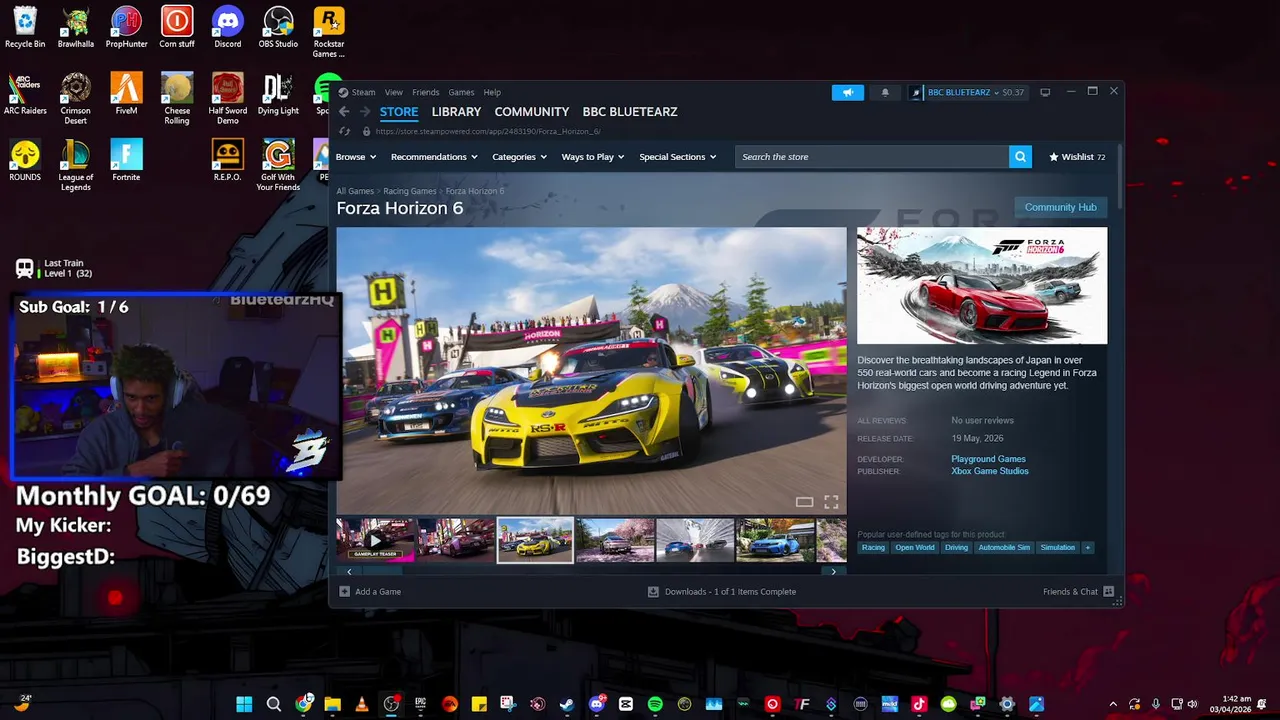Open the Wishlist 72 link
The width and height of the screenshot is (1280, 720).
pyautogui.click(x=1077, y=157)
